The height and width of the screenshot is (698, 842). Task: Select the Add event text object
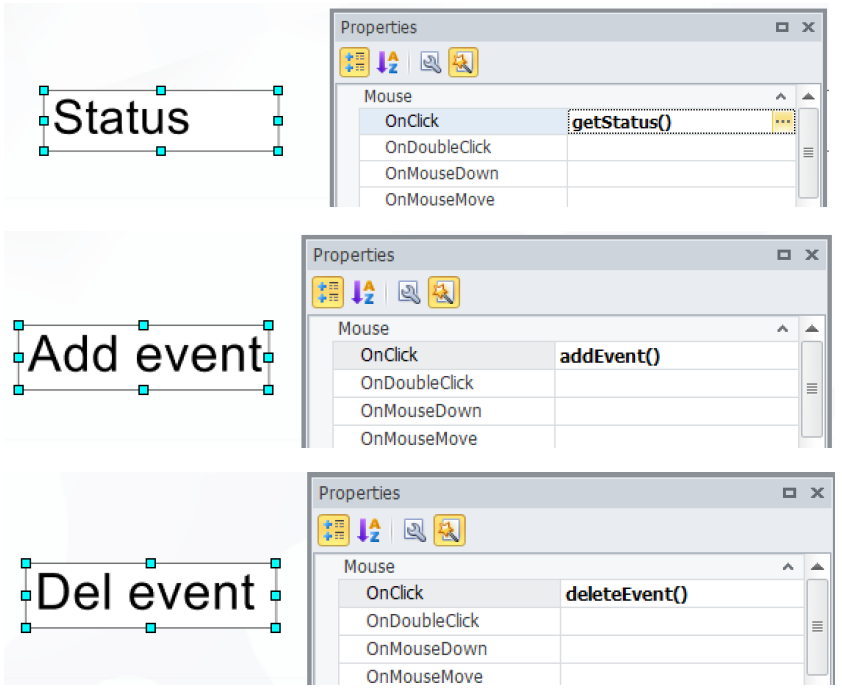[143, 357]
